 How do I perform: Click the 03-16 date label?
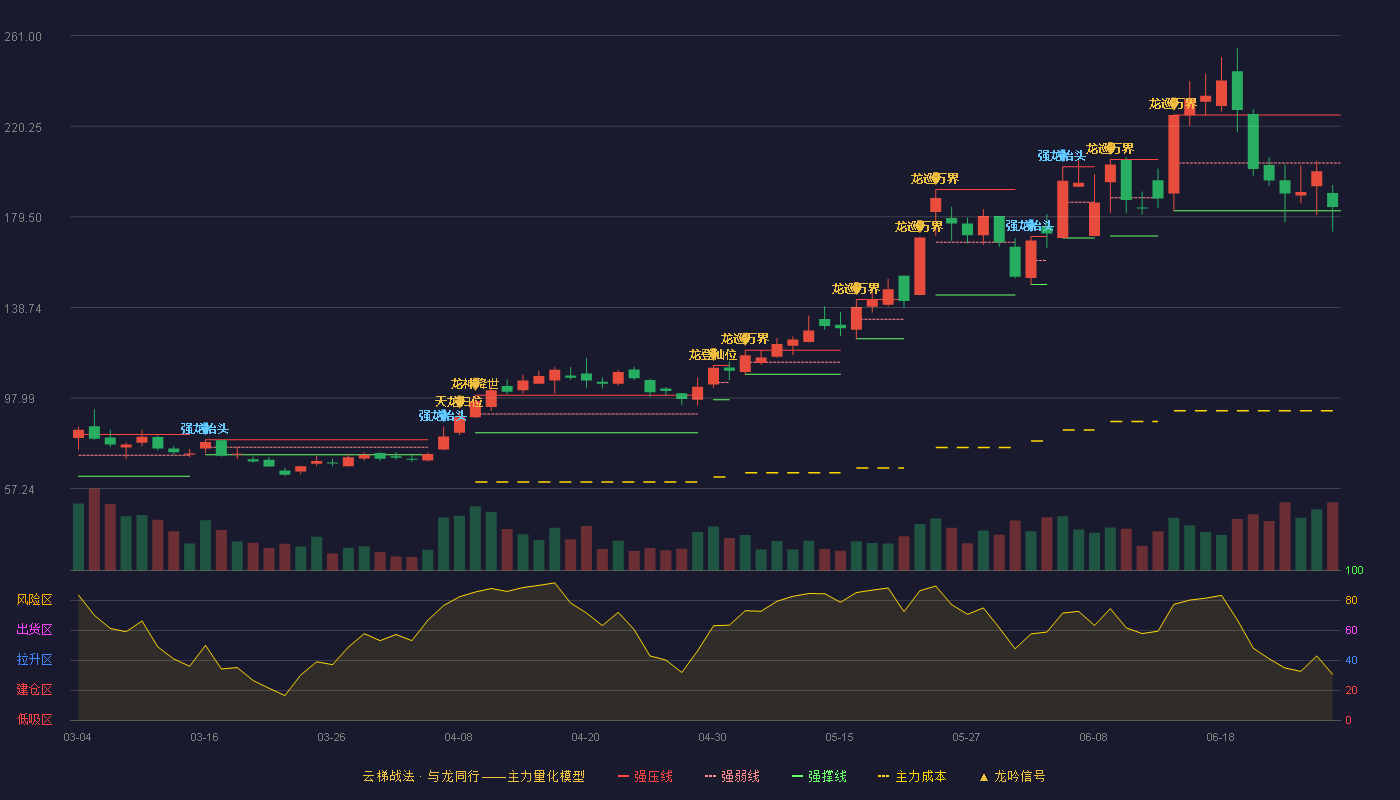coord(205,737)
